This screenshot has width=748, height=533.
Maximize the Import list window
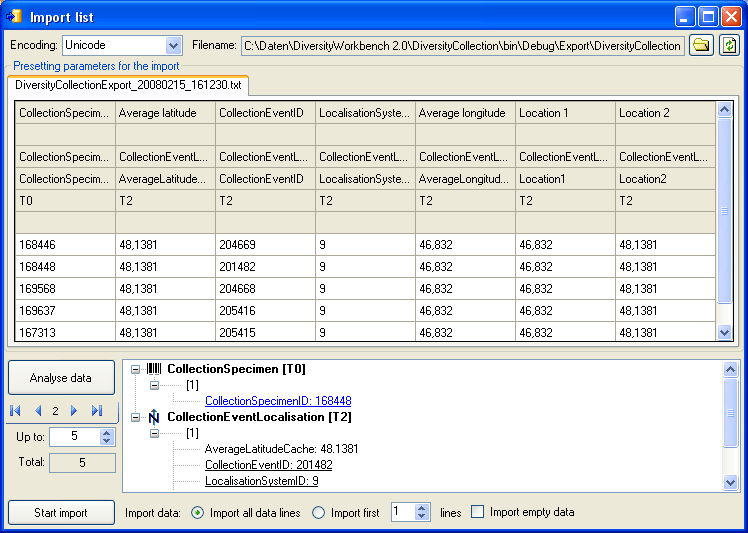click(x=708, y=18)
